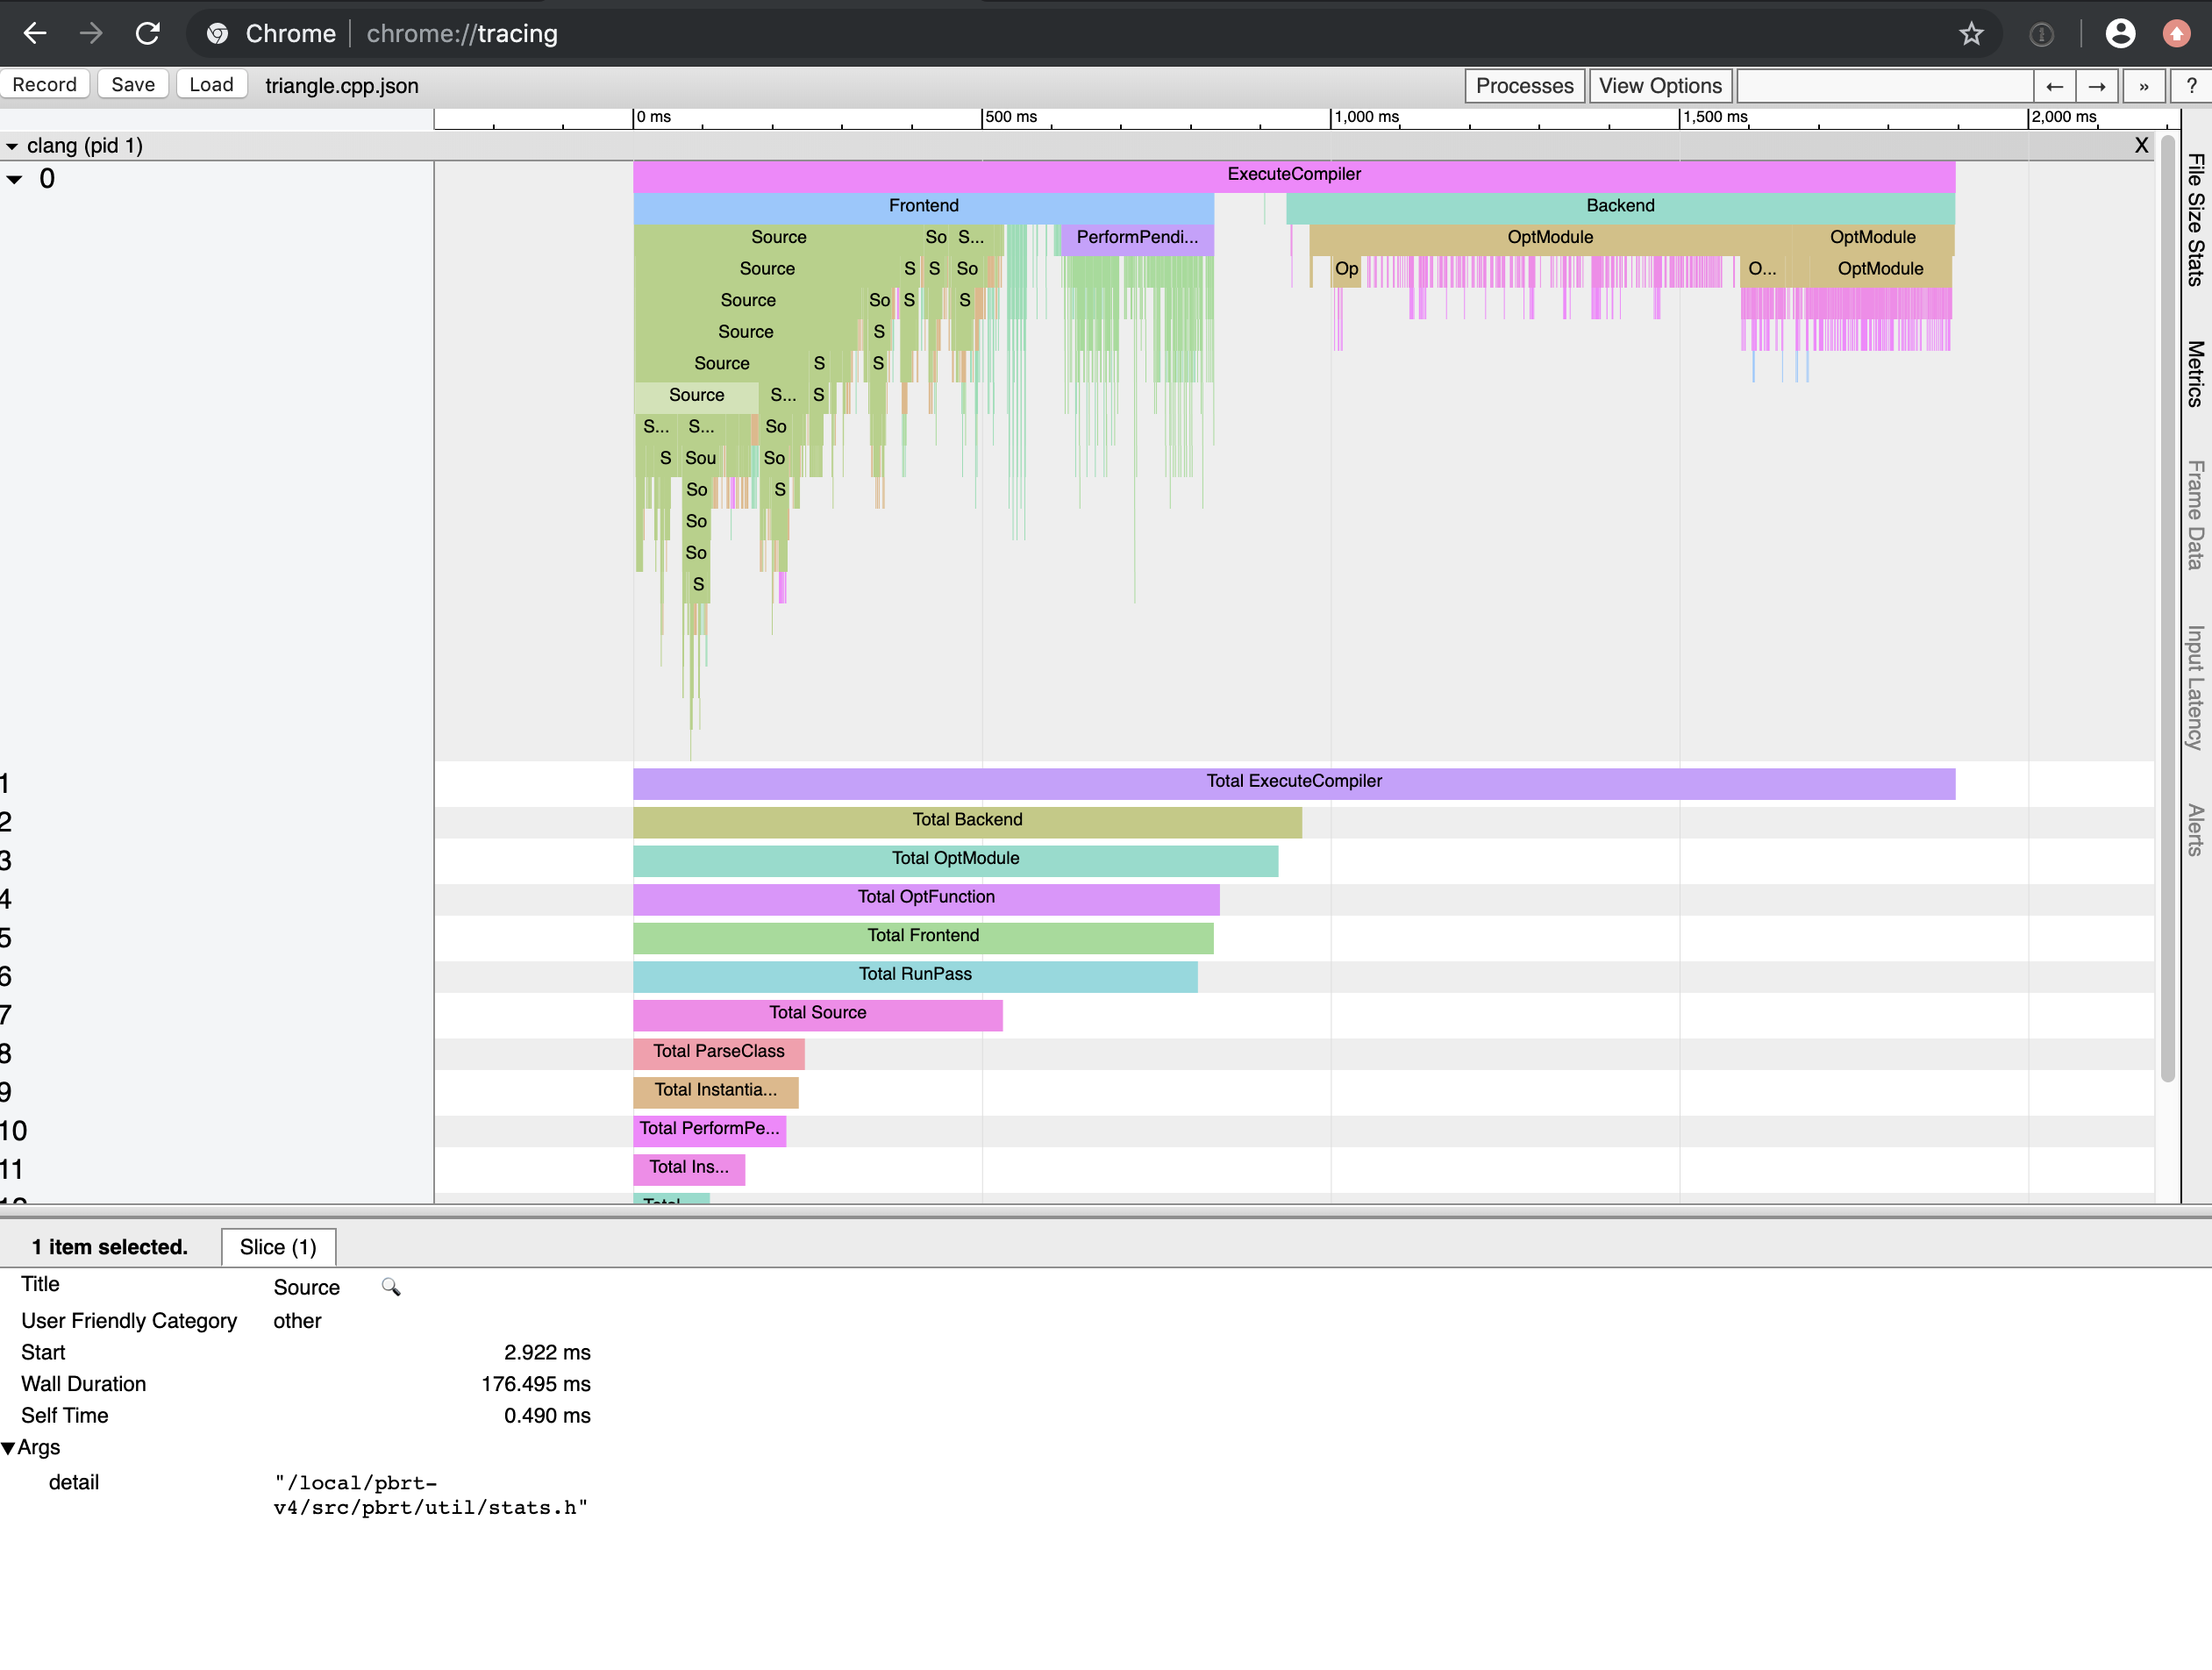Viewport: 2212px width, 1670px height.
Task: Open the help question mark button
Action: [x=2191, y=86]
